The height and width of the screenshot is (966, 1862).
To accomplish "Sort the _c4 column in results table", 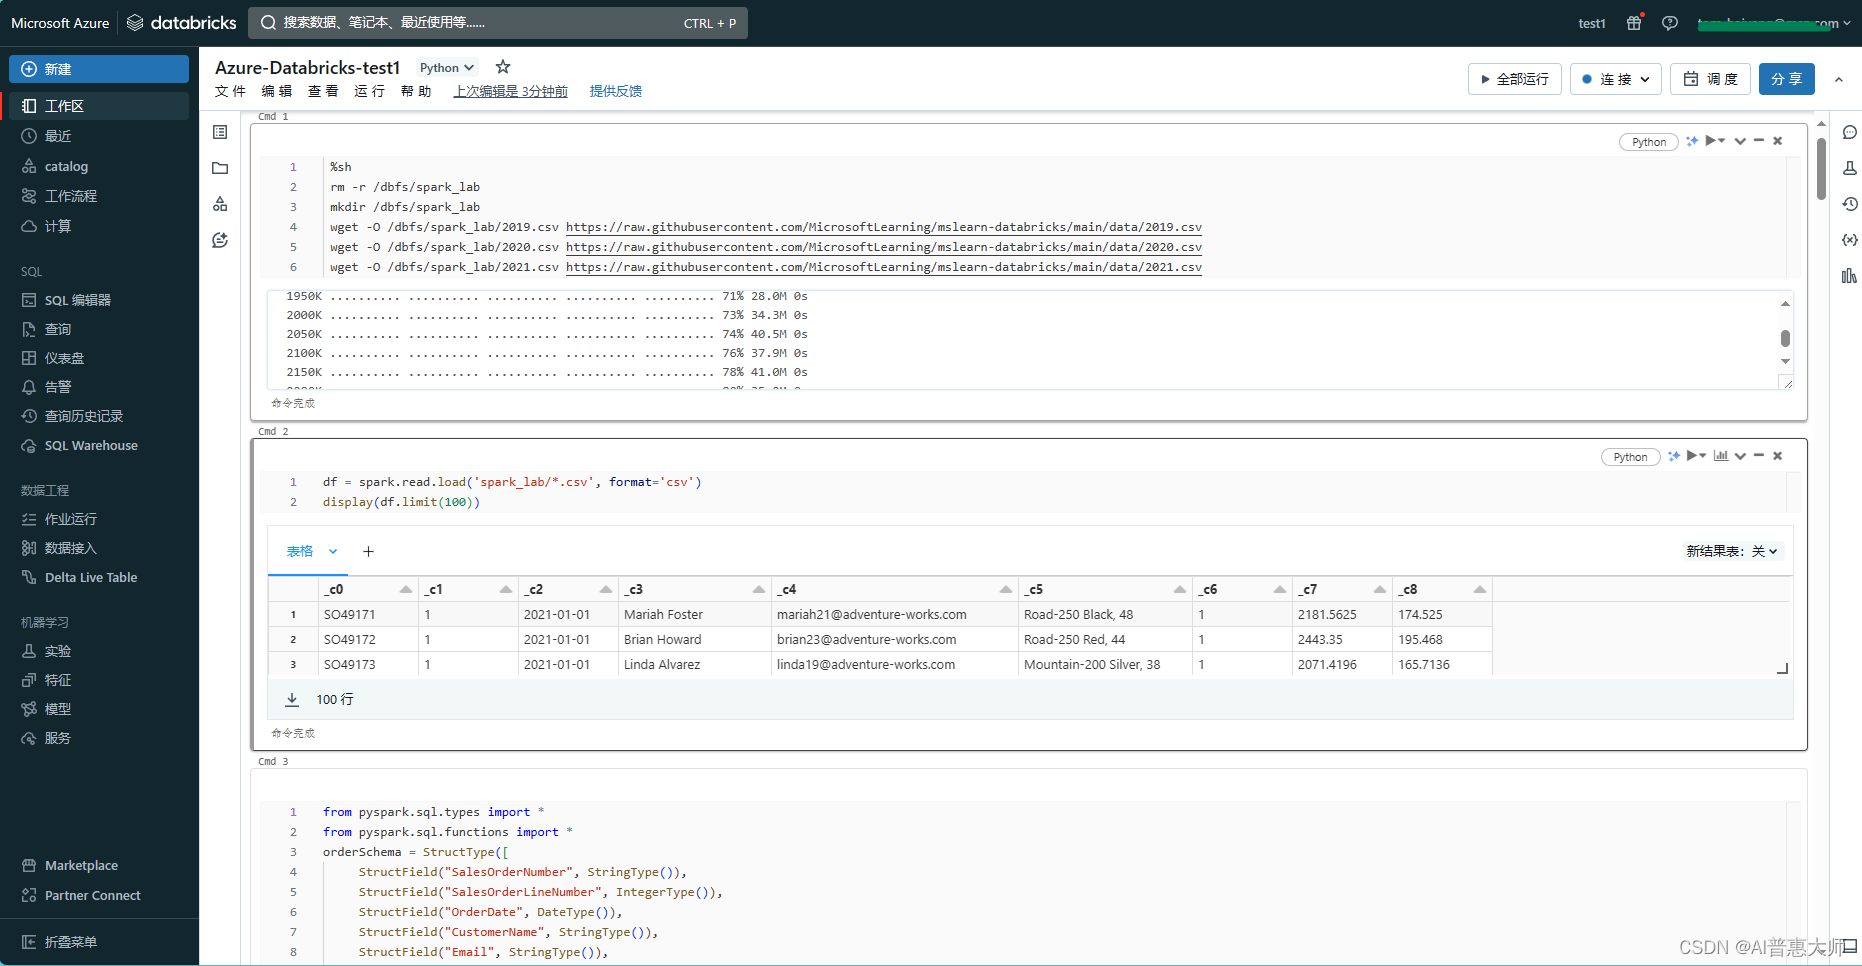I will 1005,589.
